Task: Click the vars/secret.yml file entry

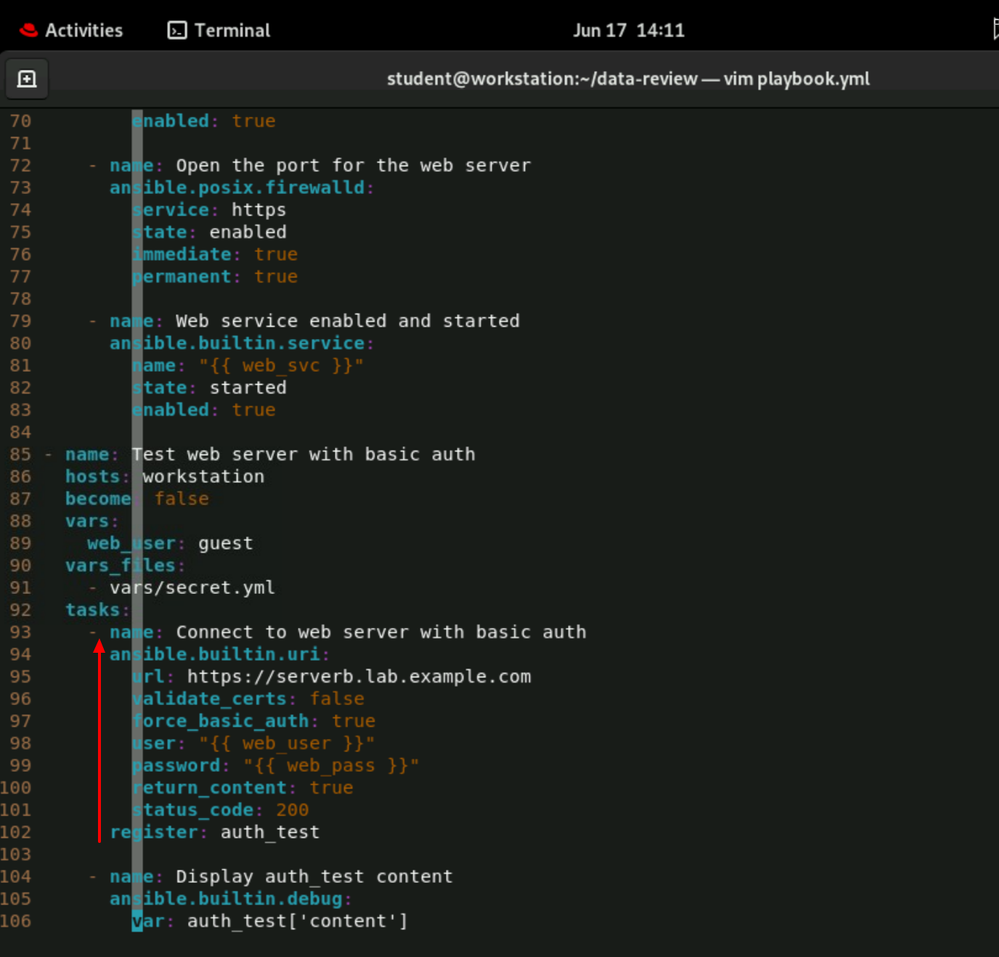Action: click(x=192, y=588)
